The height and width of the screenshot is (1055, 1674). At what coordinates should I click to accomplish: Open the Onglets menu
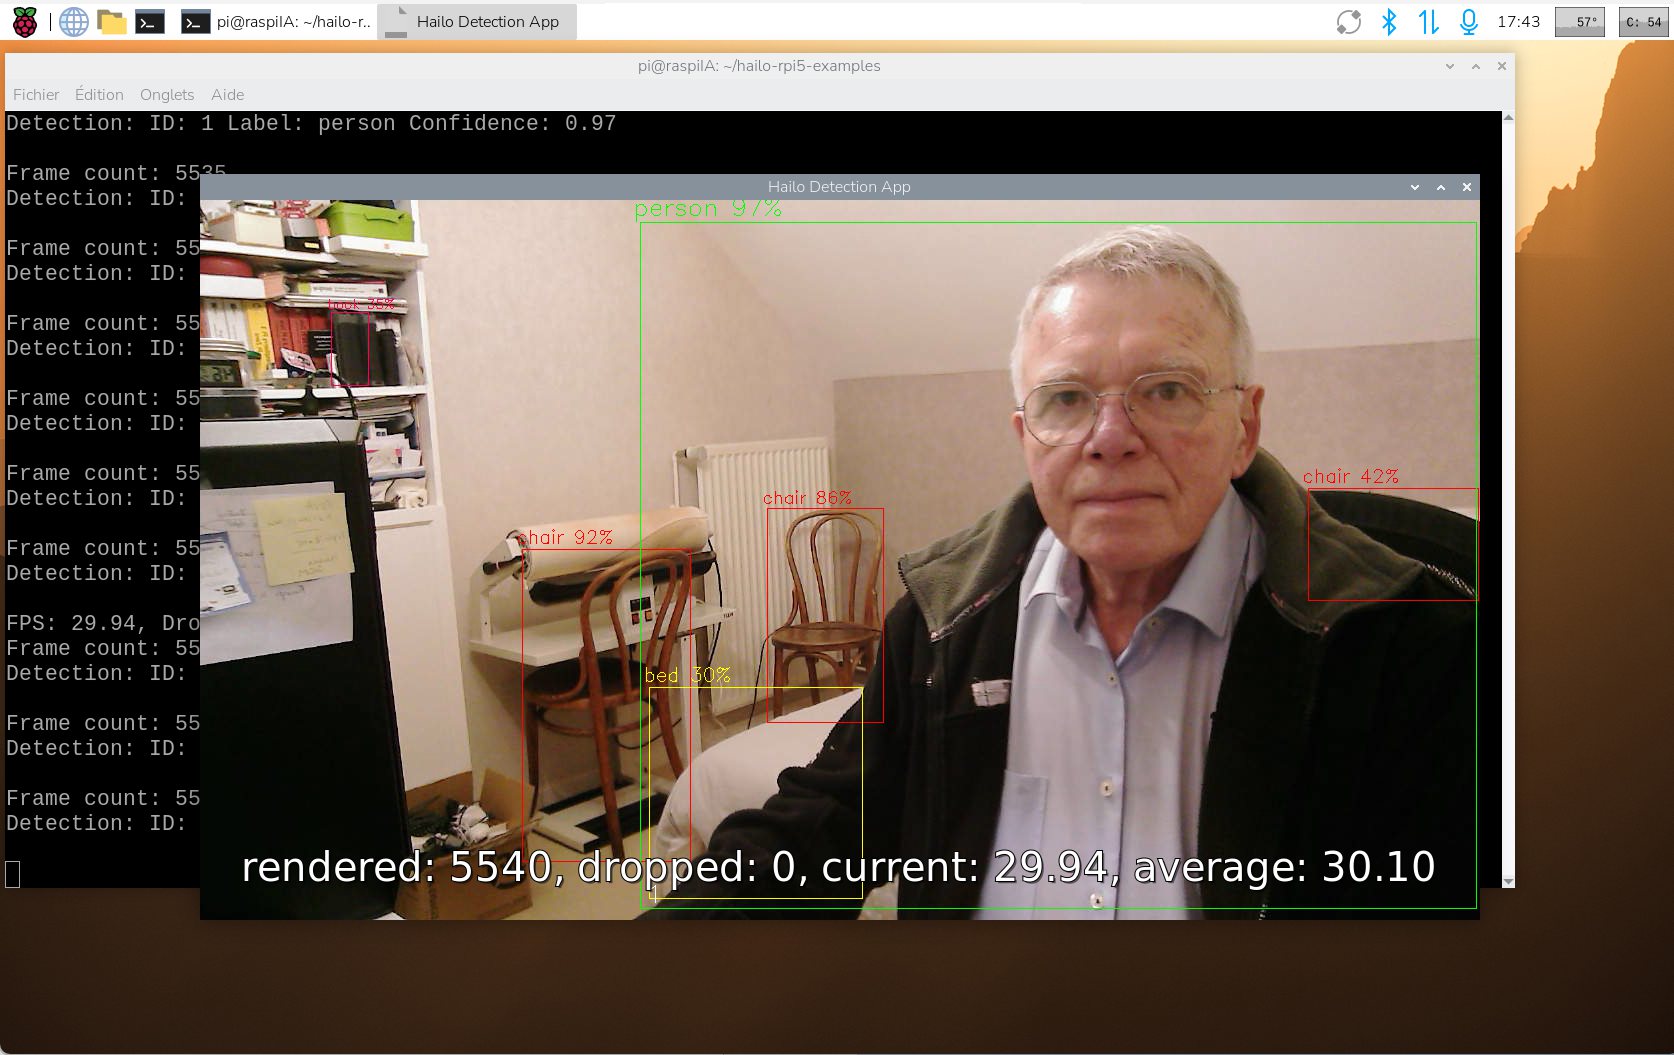pos(167,94)
